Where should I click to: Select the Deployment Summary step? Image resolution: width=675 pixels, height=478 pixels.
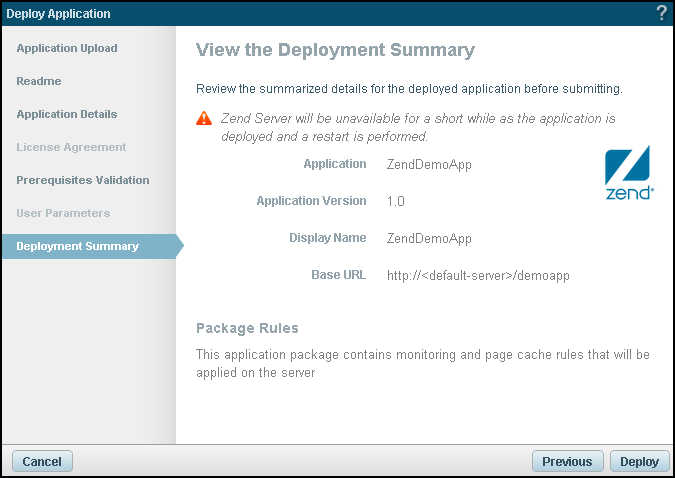pyautogui.click(x=78, y=246)
